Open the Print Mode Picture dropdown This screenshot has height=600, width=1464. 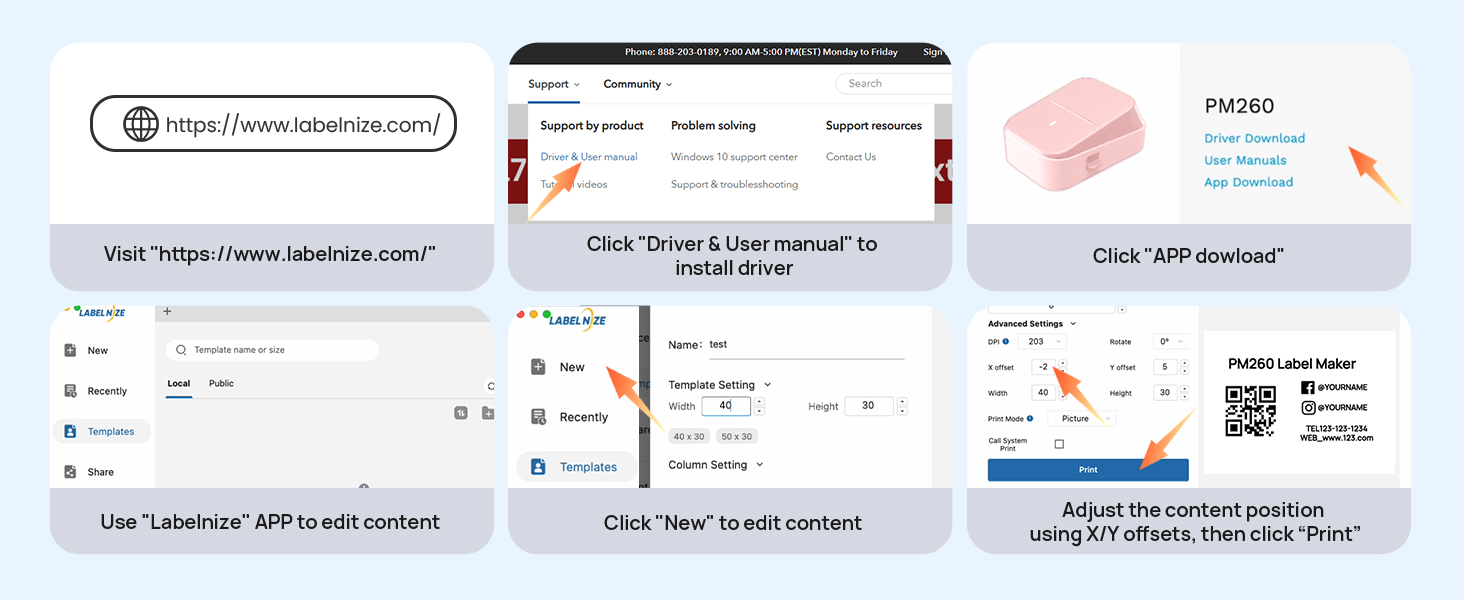(1081, 418)
